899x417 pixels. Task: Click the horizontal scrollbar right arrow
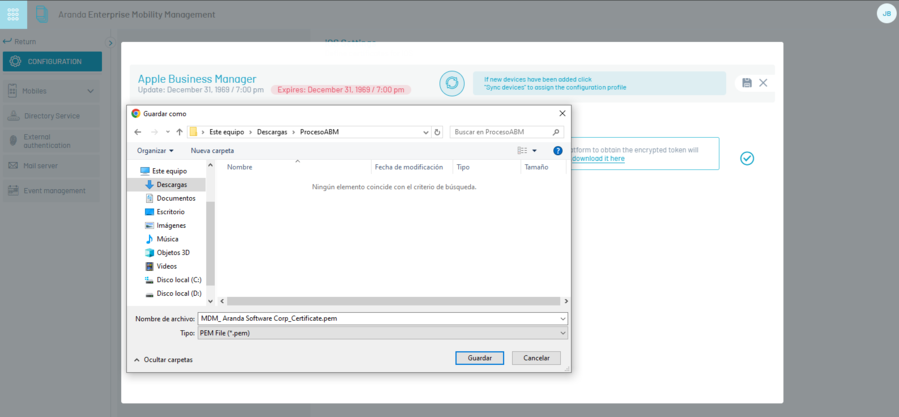click(x=566, y=301)
